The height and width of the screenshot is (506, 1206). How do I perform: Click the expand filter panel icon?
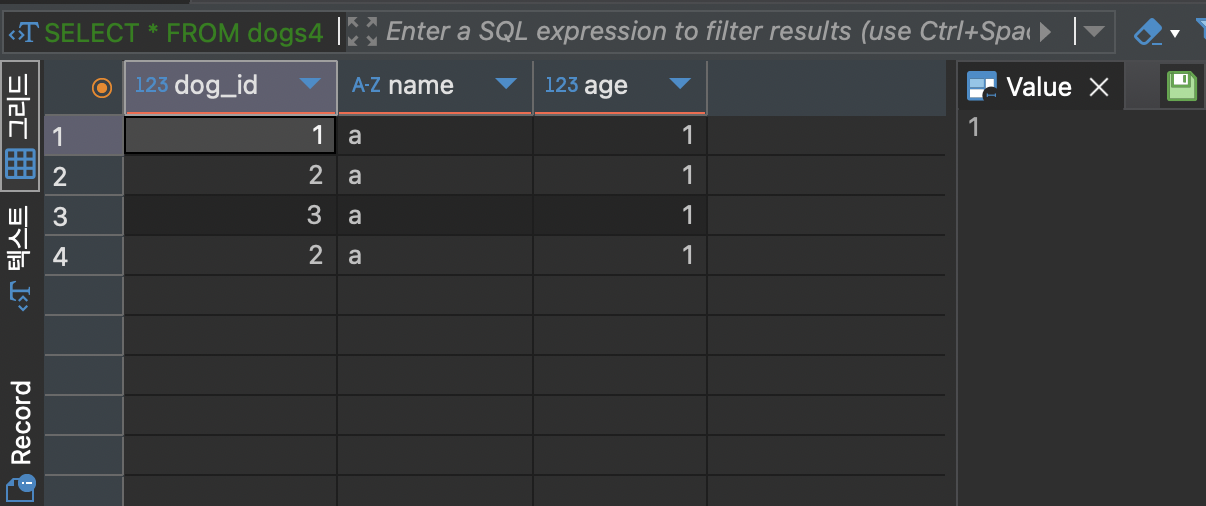tap(362, 32)
